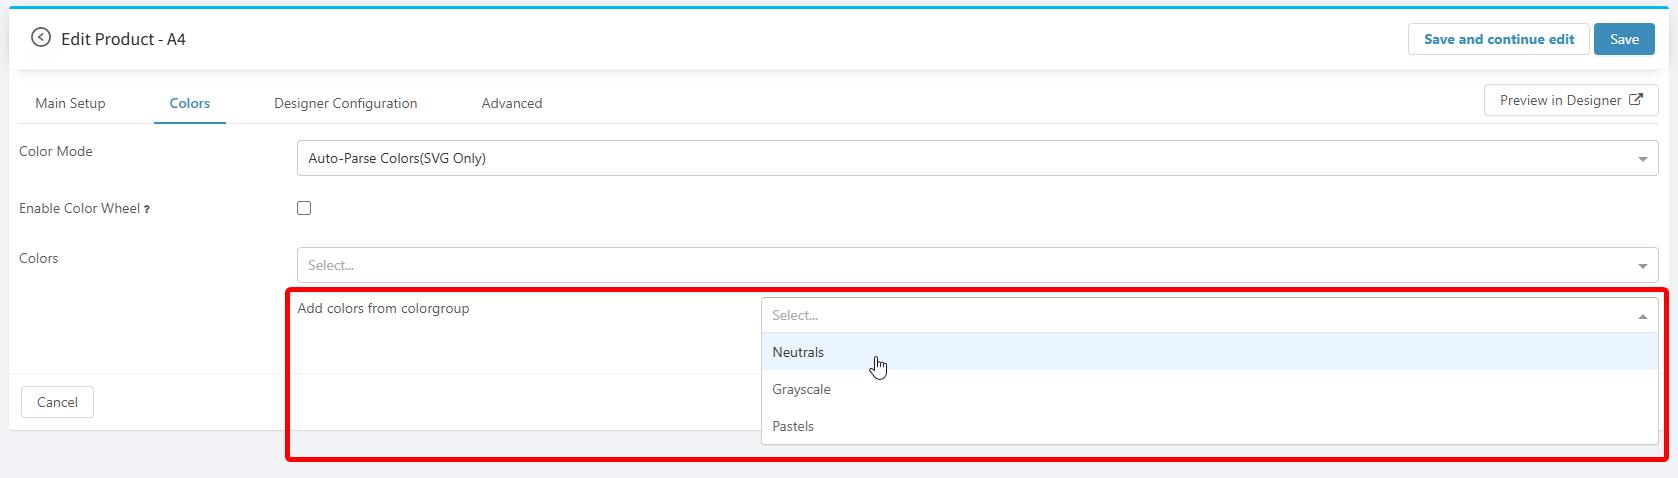Click Save and continue edit
This screenshot has width=1678, height=478.
1498,39
